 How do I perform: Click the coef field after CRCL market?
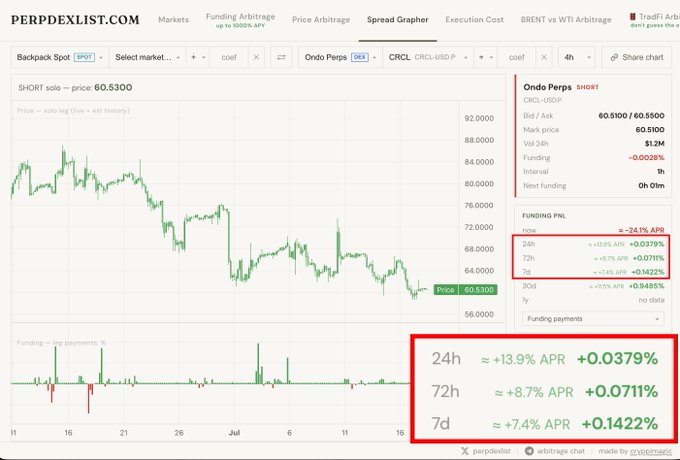(517, 57)
